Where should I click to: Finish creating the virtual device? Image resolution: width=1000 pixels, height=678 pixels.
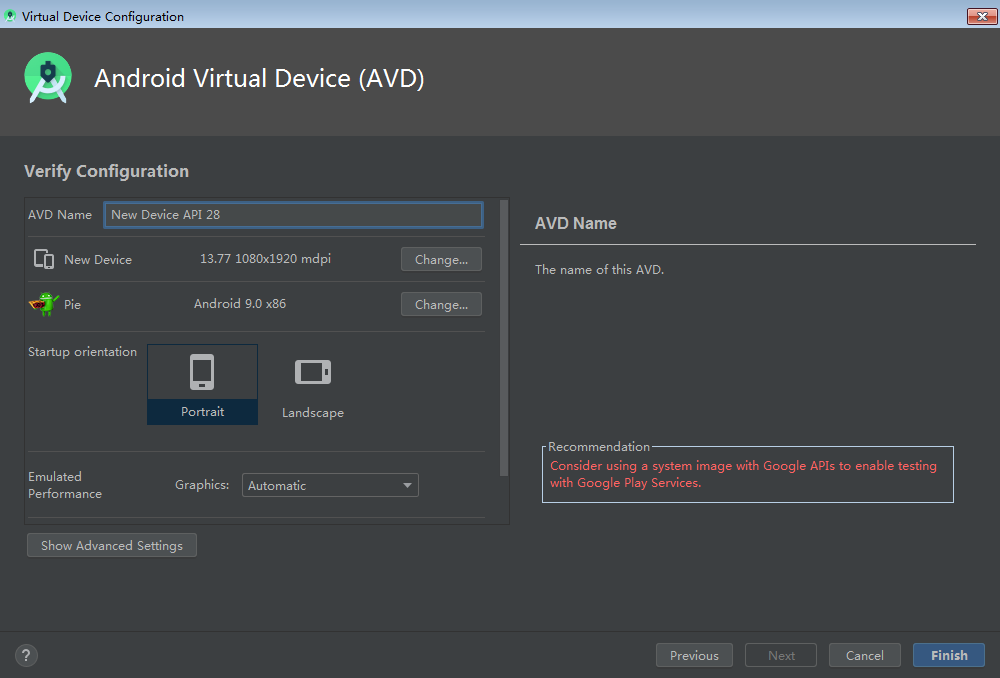point(949,655)
